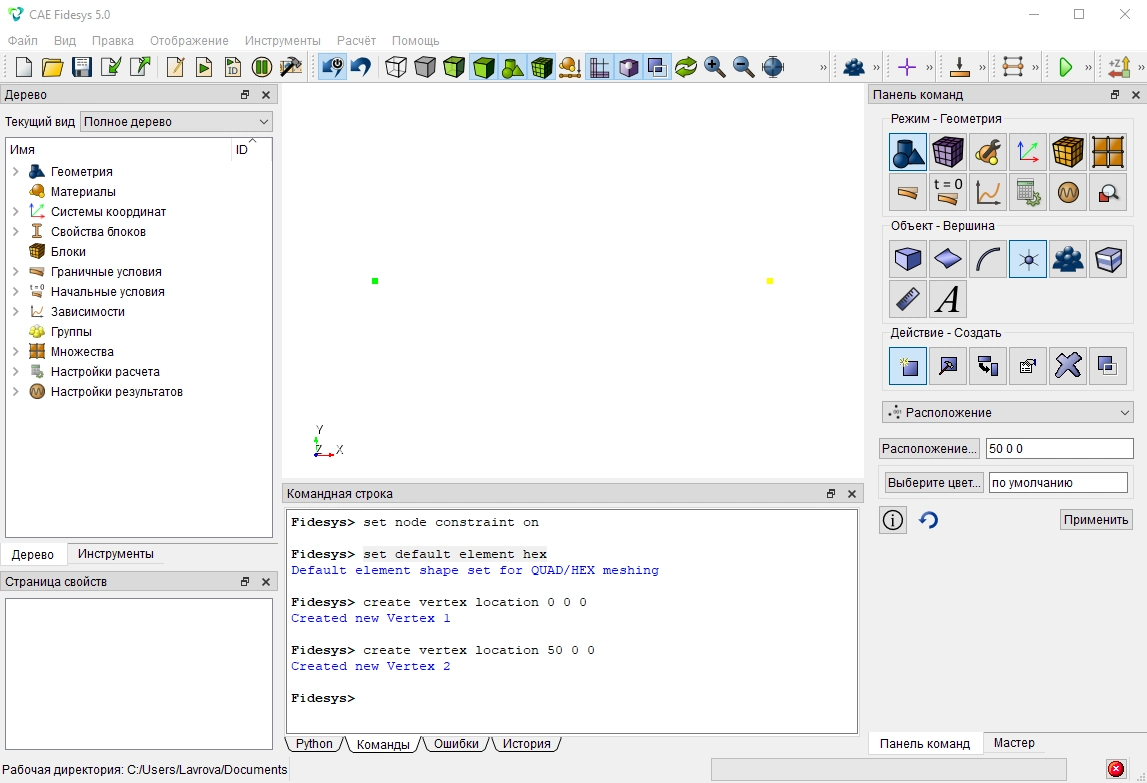Select the calculation settings calculator icon
The width and height of the screenshot is (1147, 783).
click(1028, 192)
